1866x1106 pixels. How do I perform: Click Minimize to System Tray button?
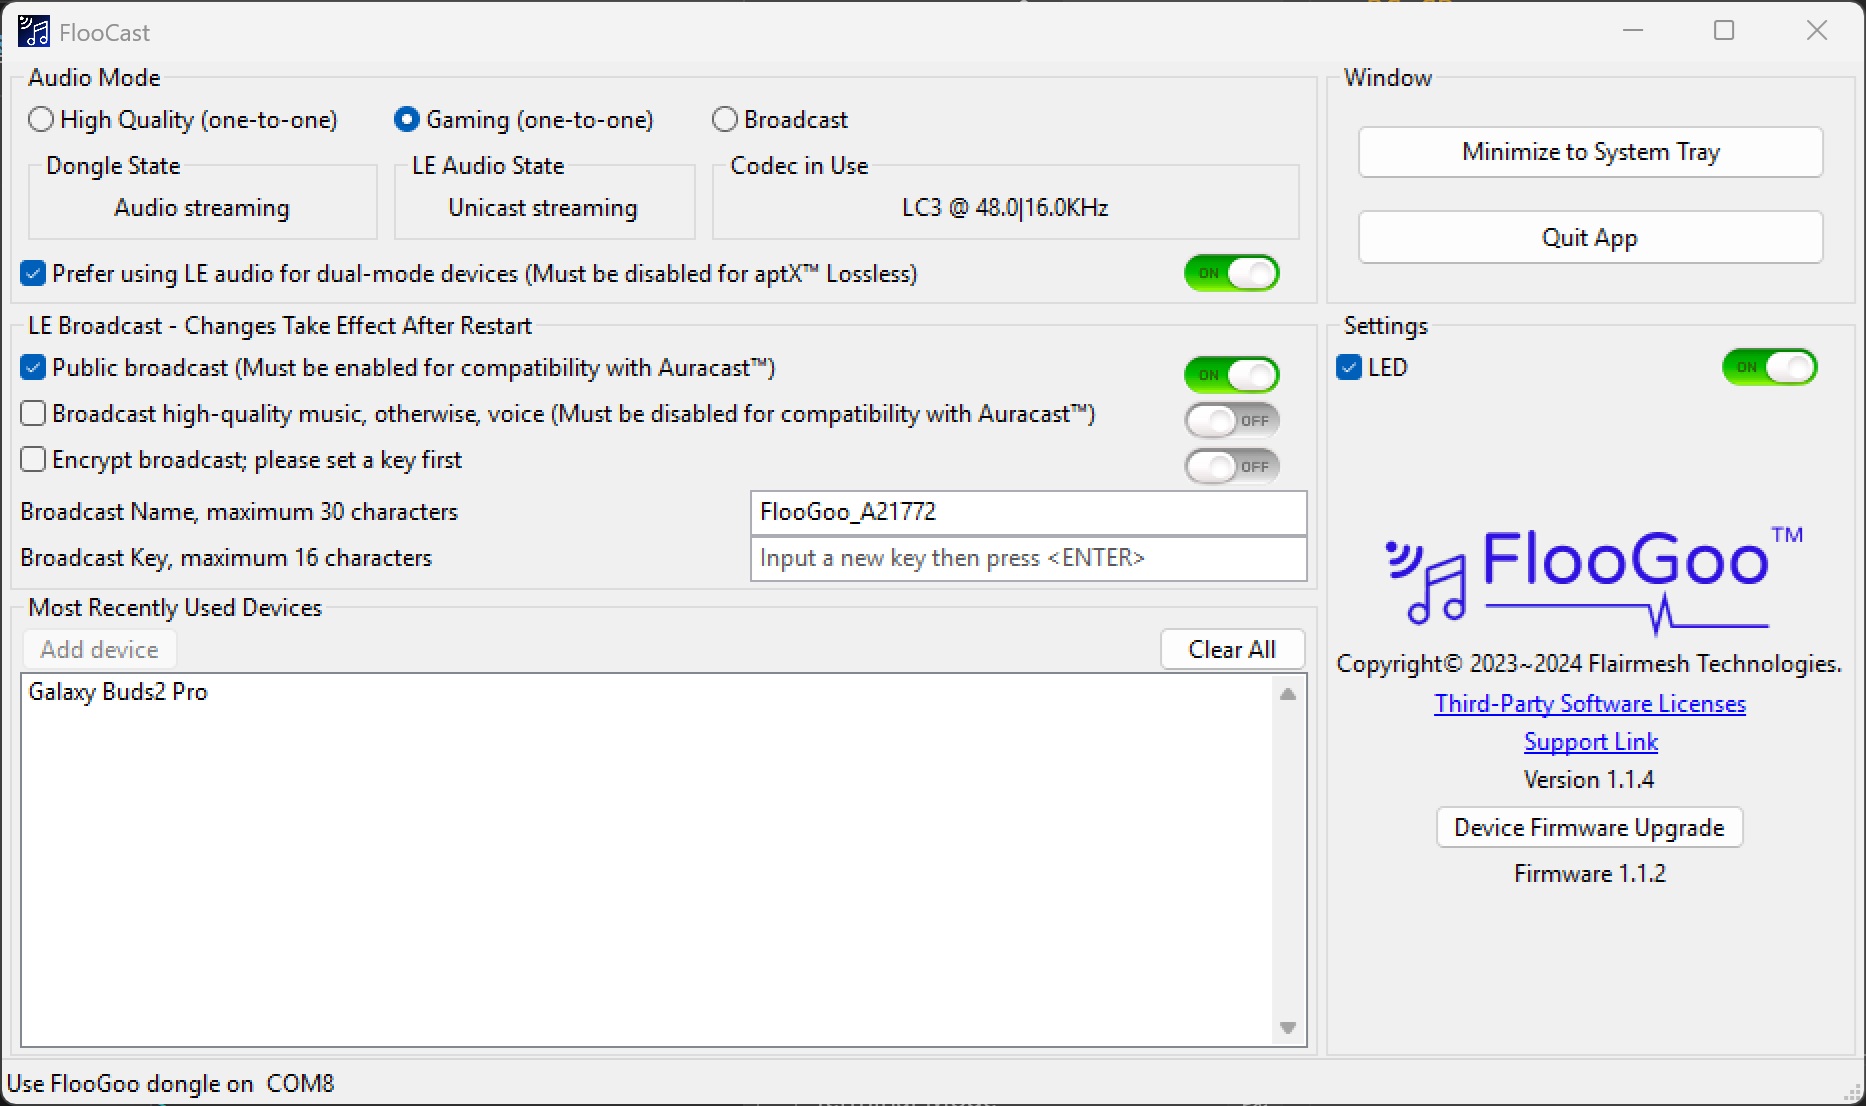pos(1590,152)
